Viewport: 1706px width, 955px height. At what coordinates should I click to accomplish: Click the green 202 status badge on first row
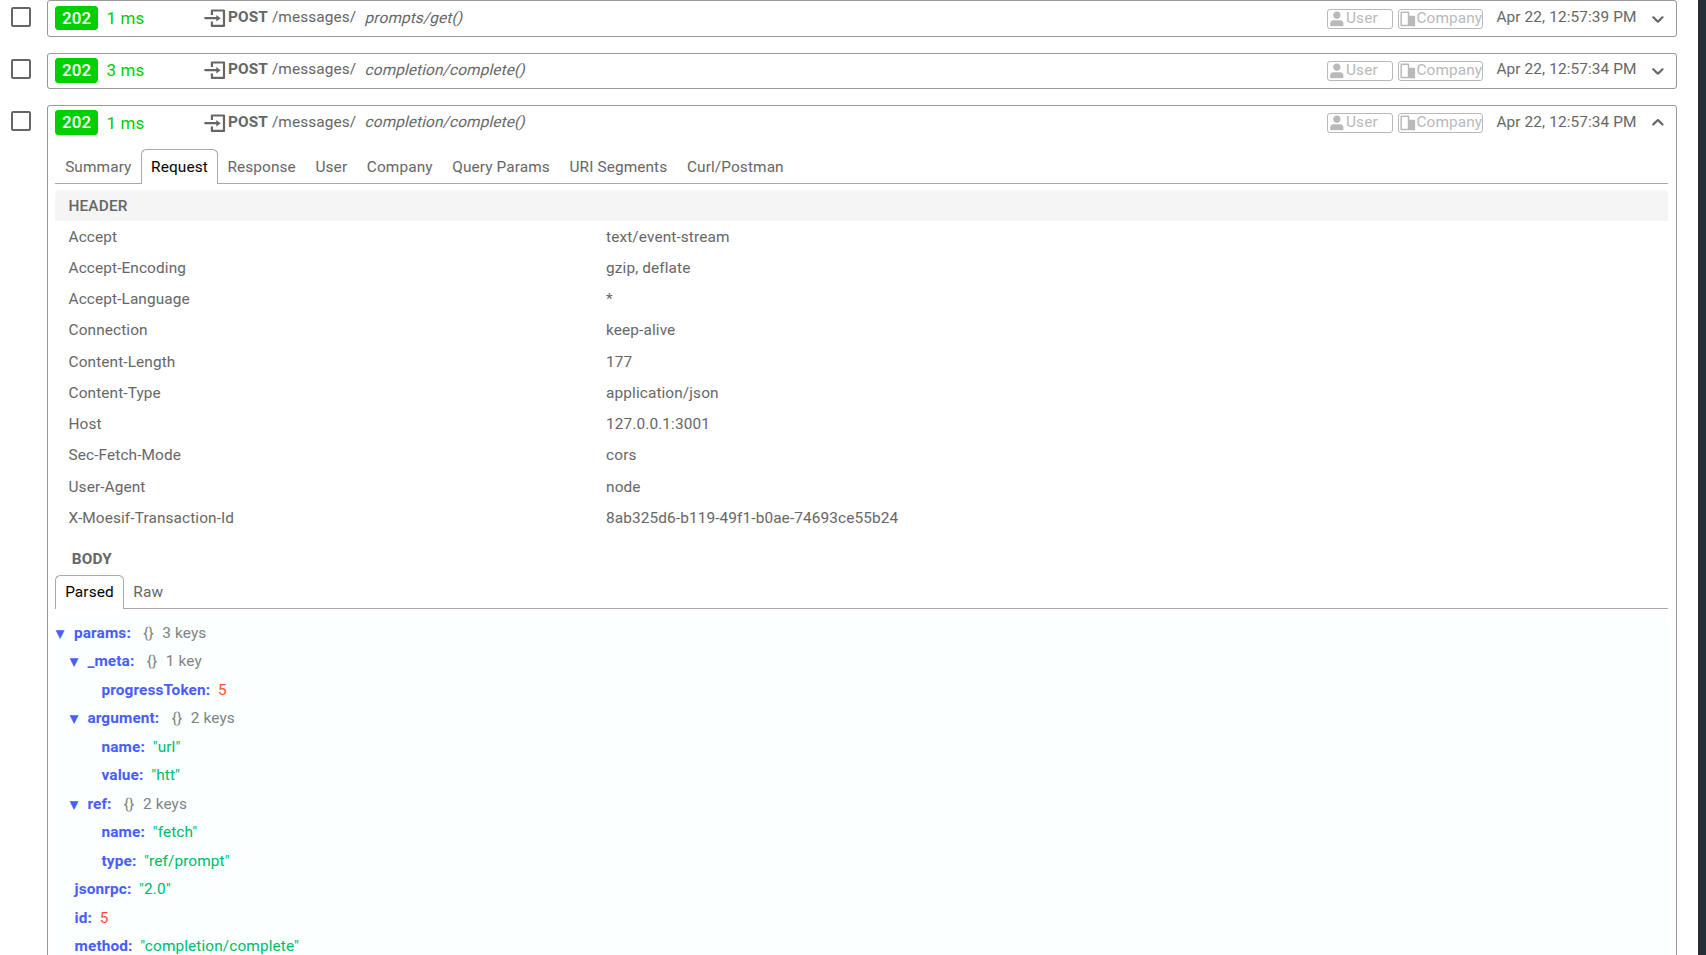click(76, 17)
